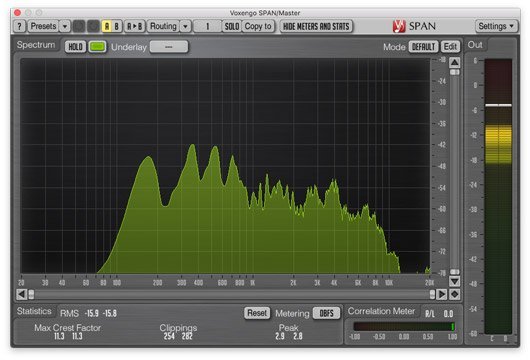
Task: Click the Peak value 2.9
Action: click(x=280, y=336)
